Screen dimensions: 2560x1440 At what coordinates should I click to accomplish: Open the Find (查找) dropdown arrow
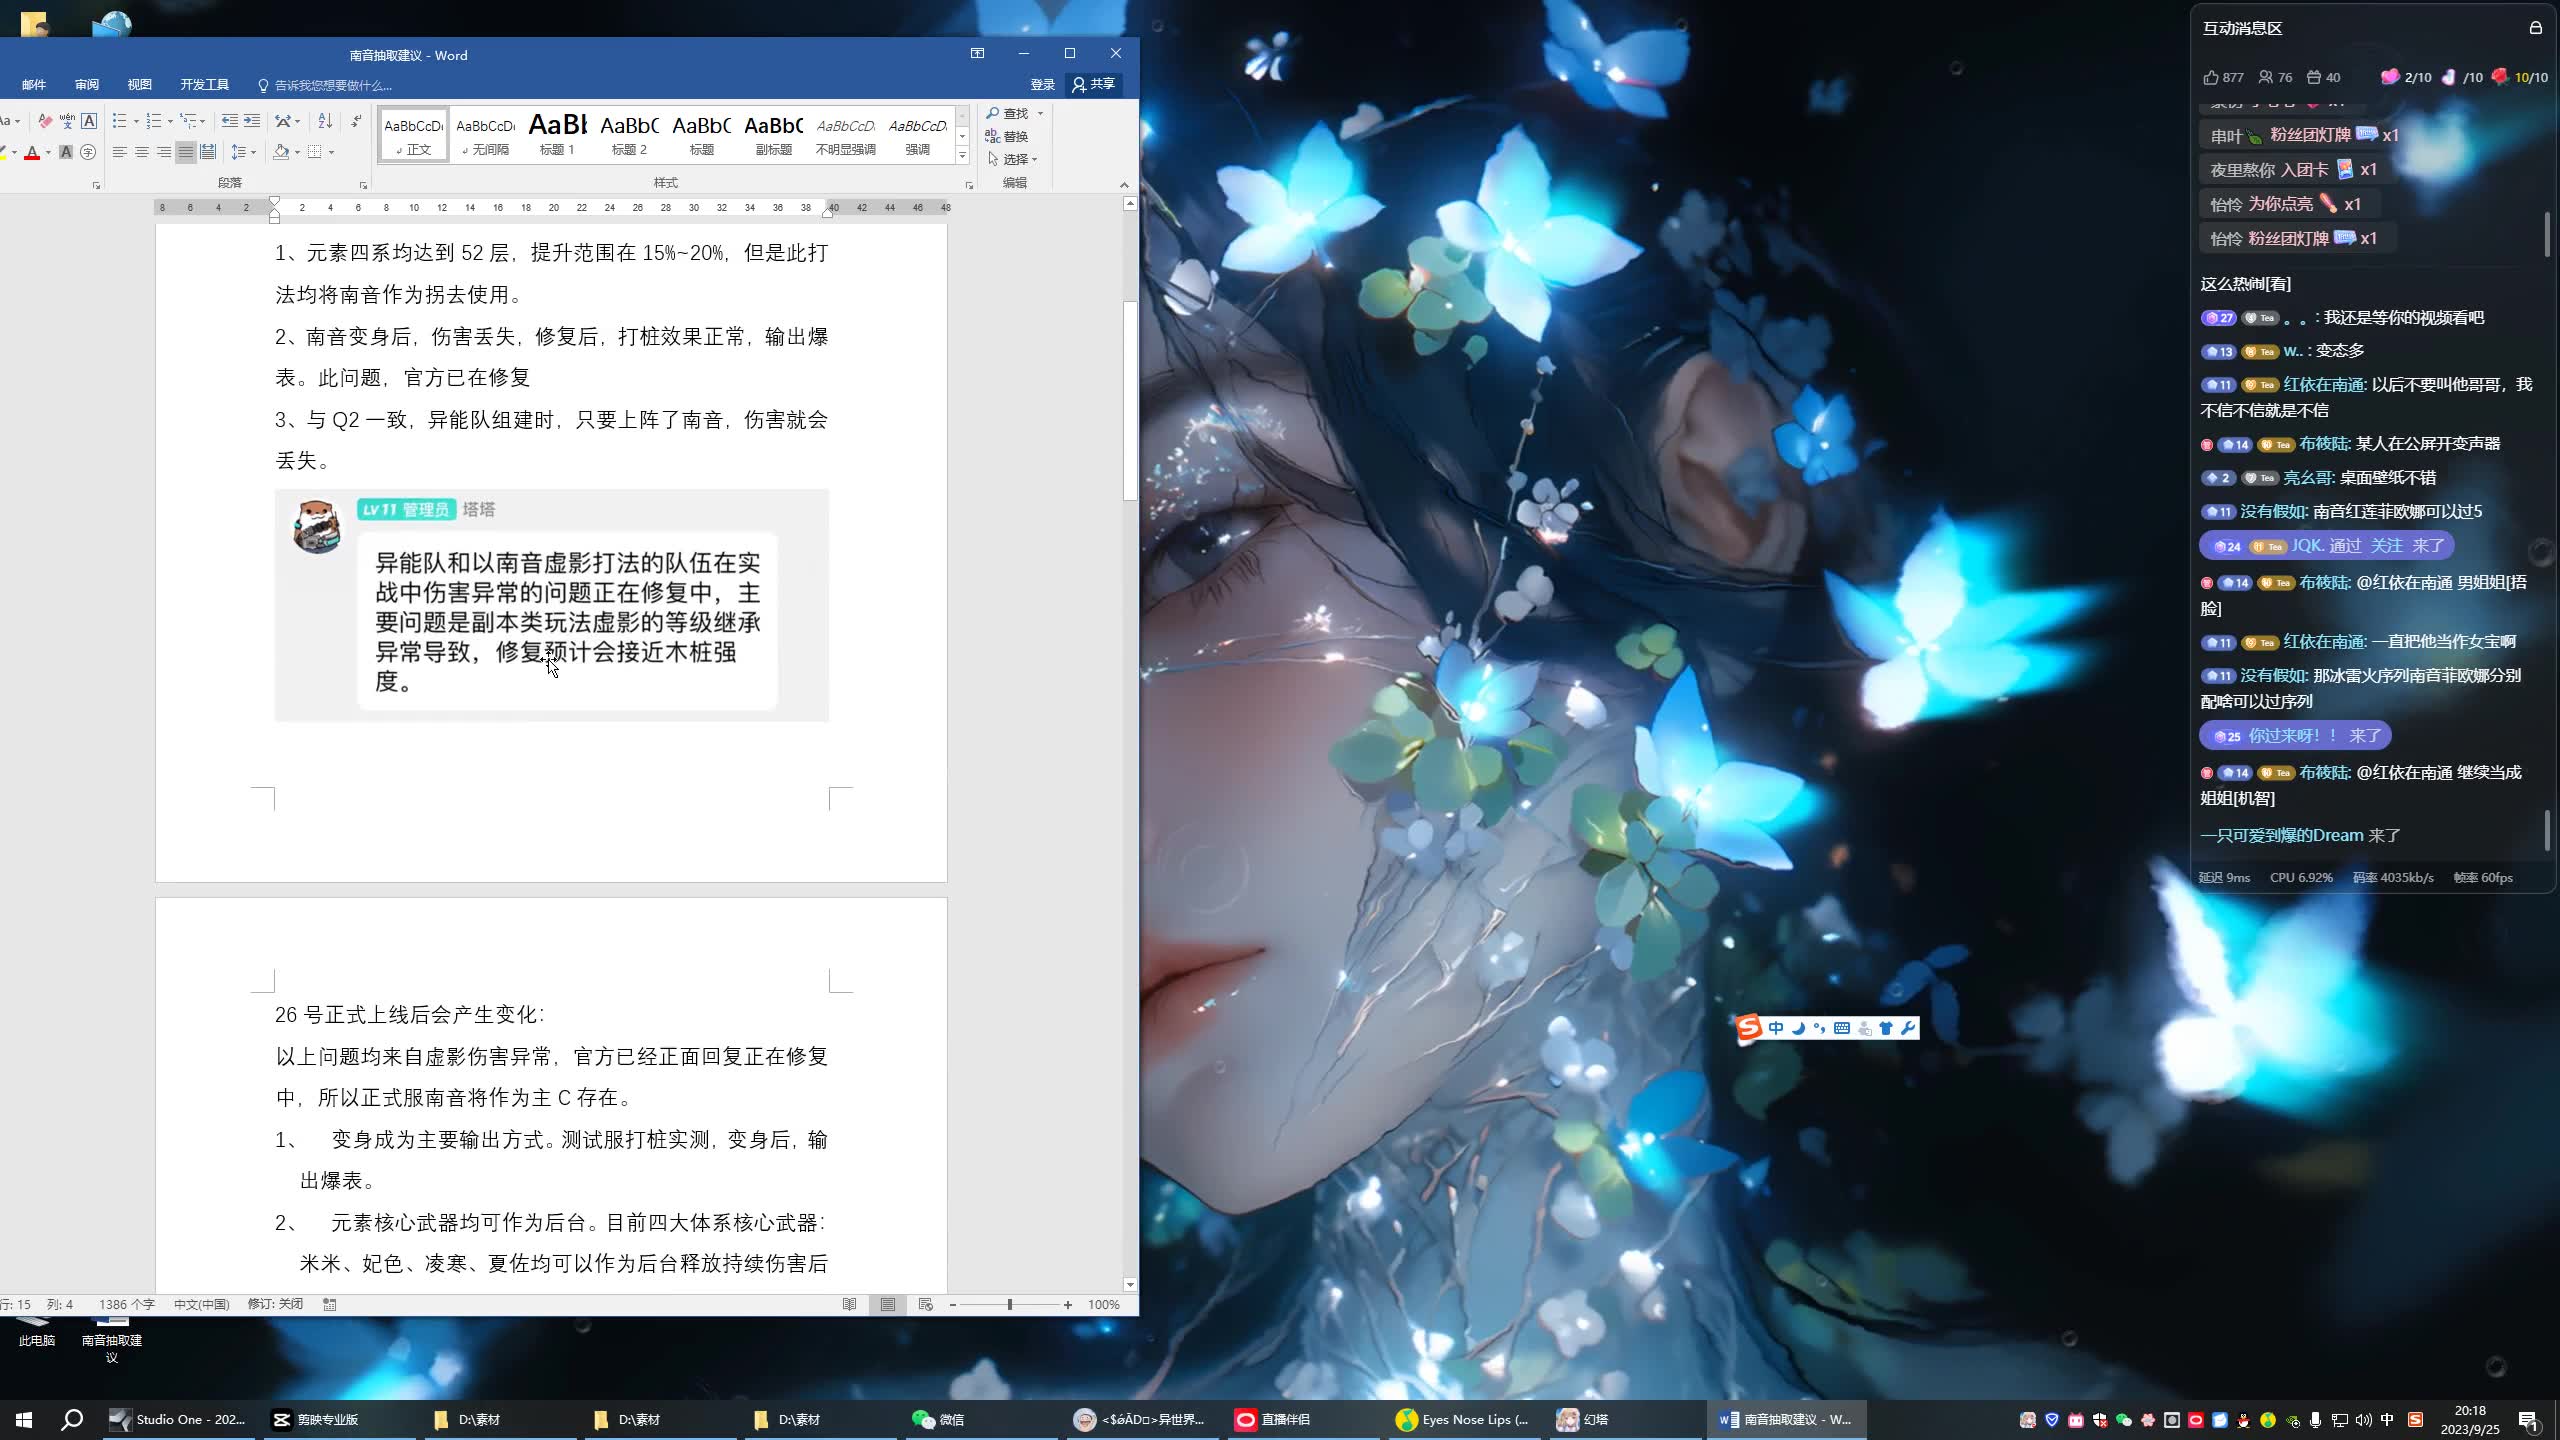(x=1040, y=113)
